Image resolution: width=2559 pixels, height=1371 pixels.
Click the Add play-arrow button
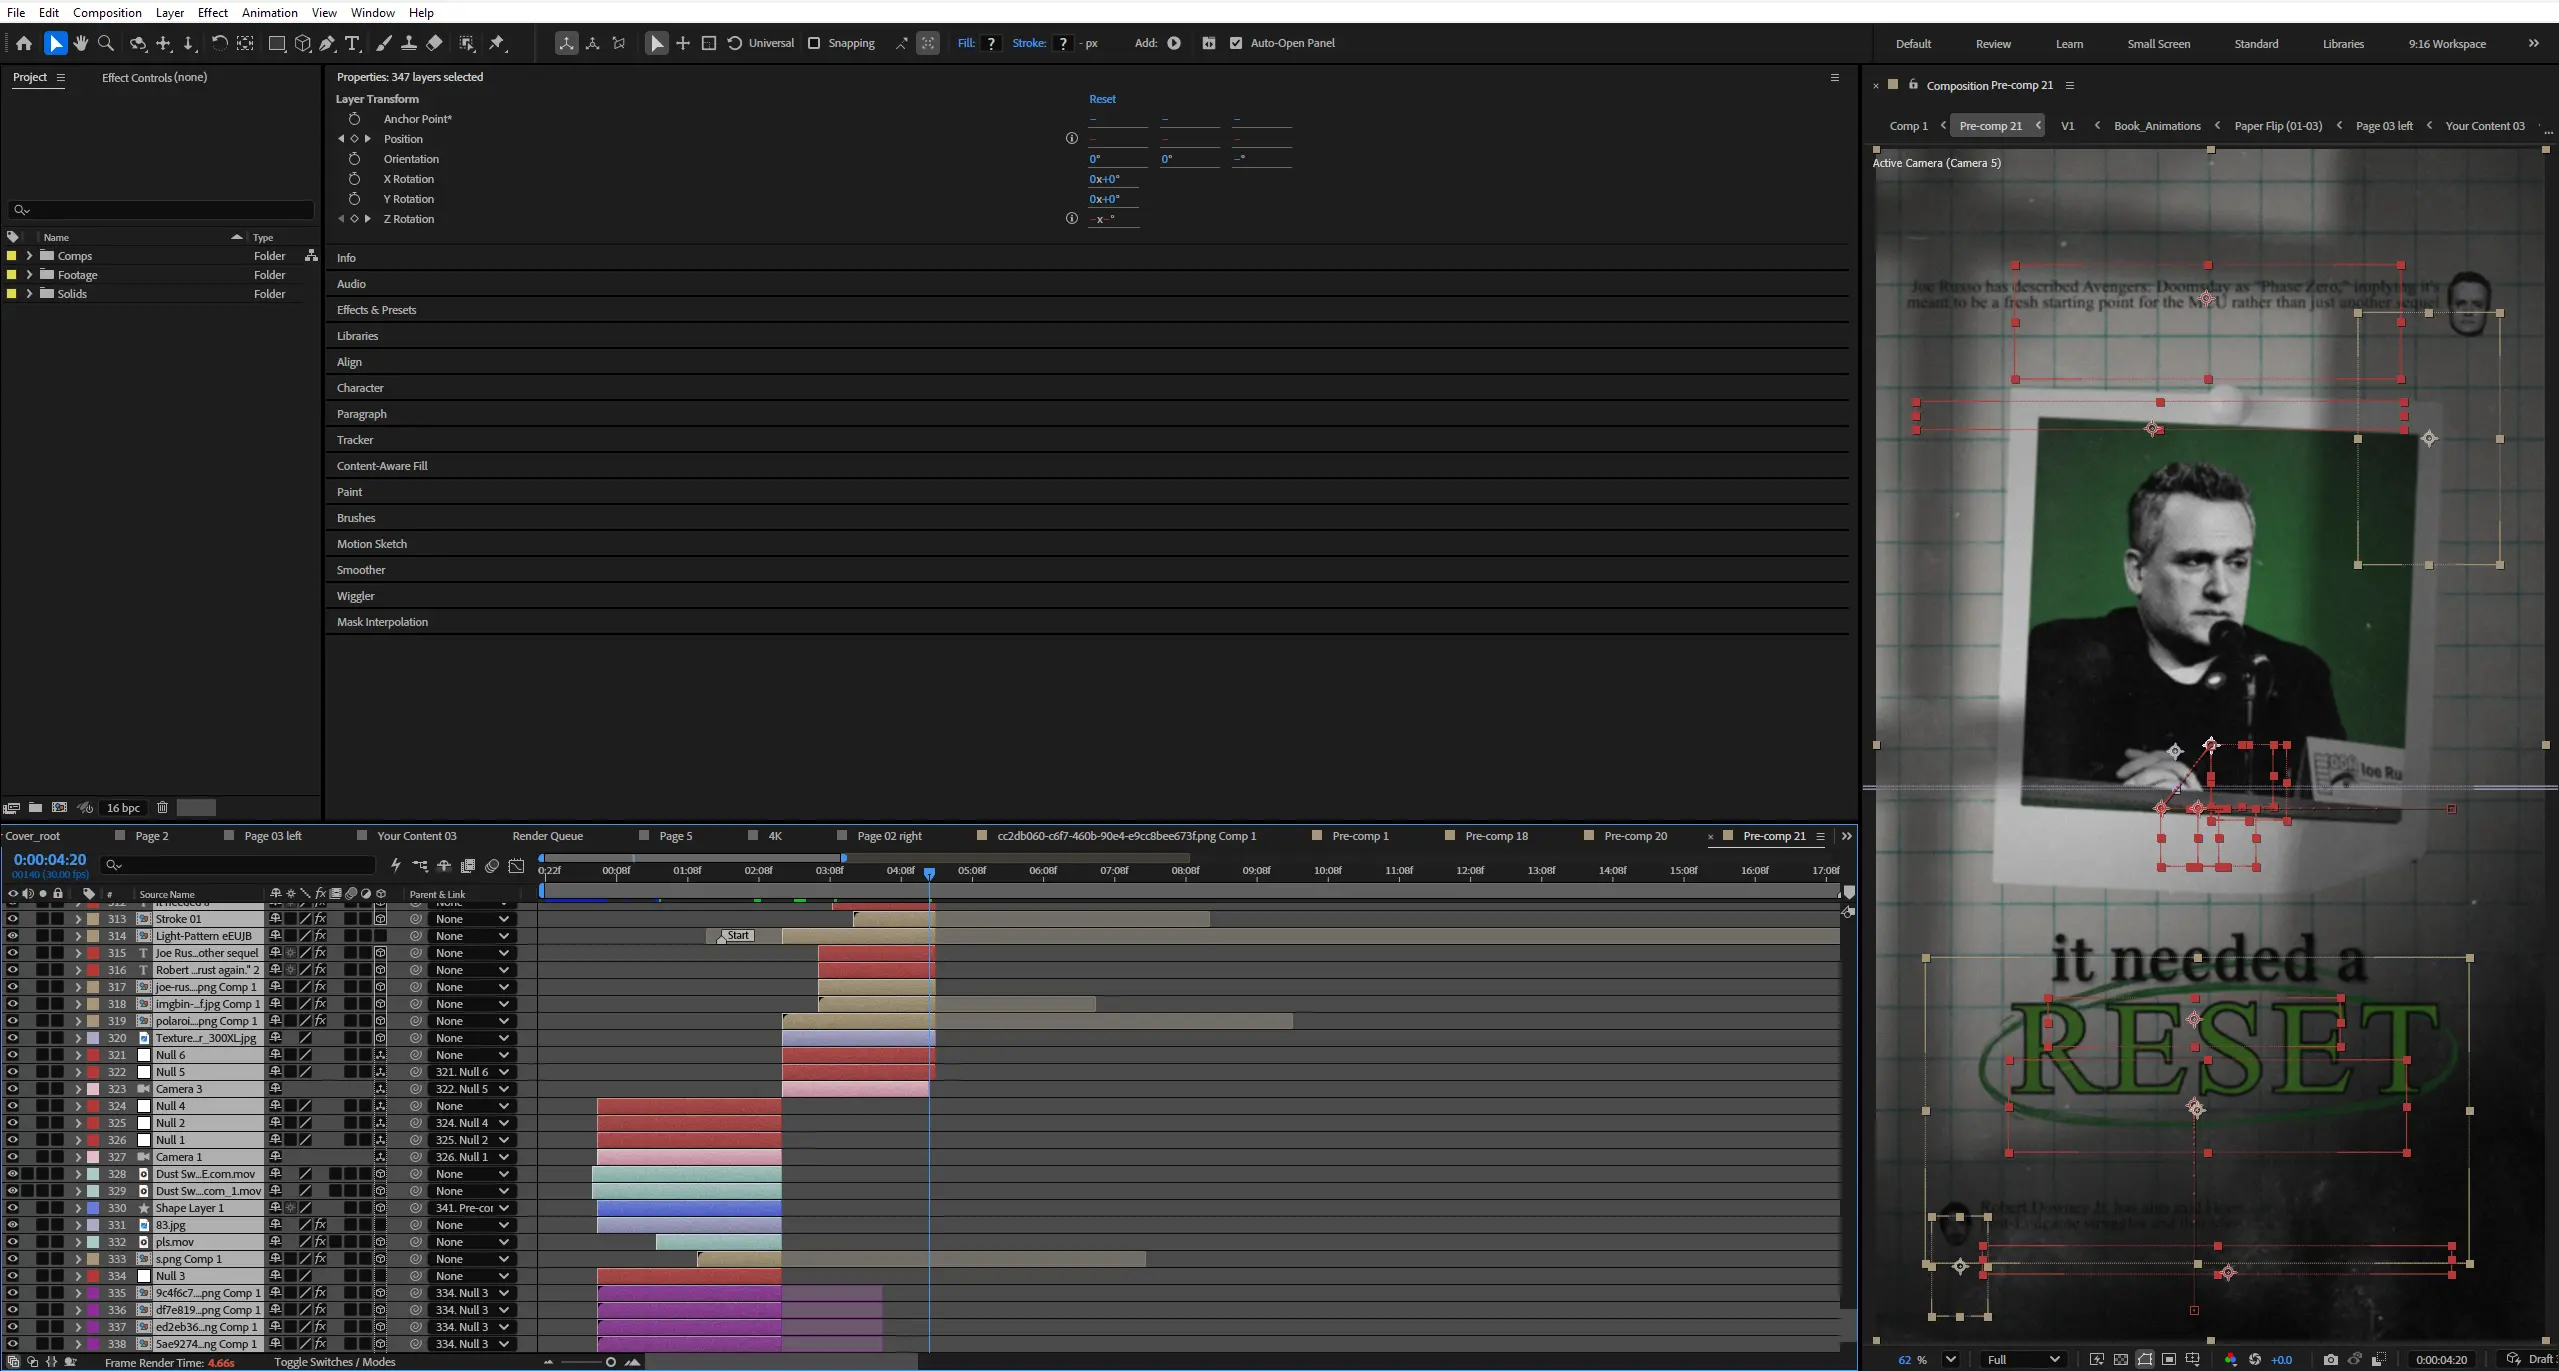pos(1174,43)
